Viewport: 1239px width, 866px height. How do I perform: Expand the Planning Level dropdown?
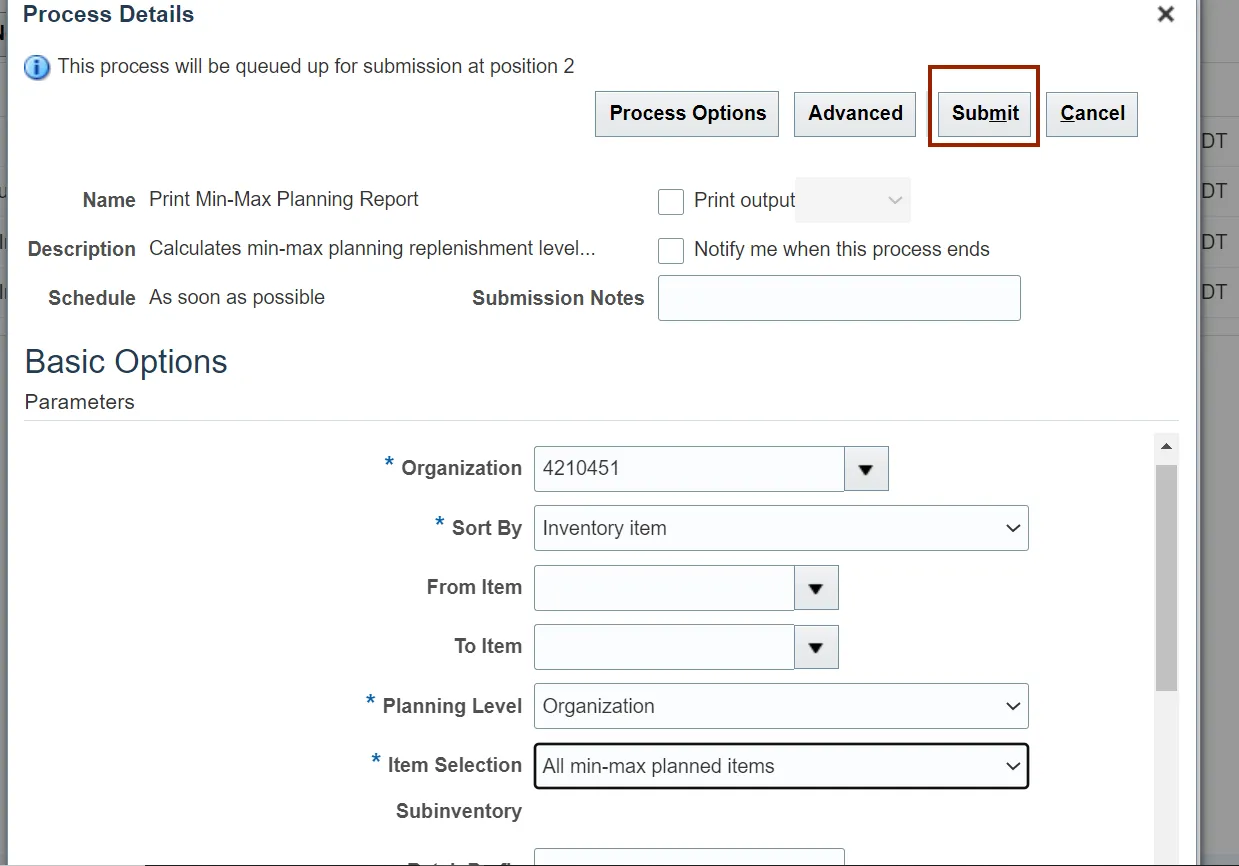tap(781, 707)
